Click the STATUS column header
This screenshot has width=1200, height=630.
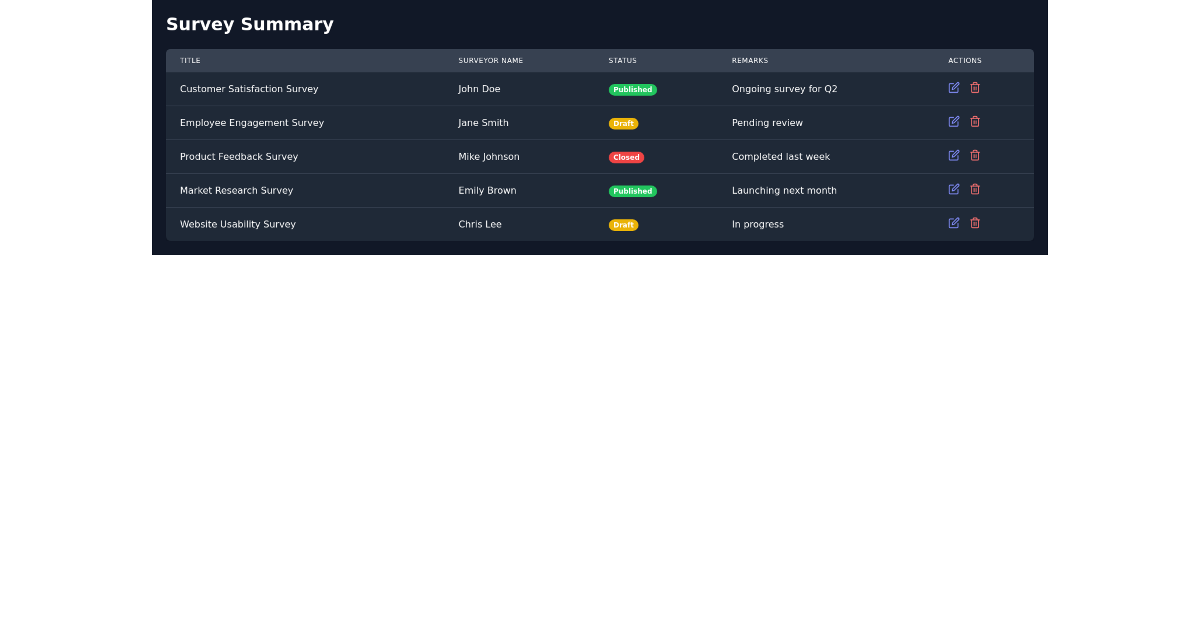click(x=622, y=60)
